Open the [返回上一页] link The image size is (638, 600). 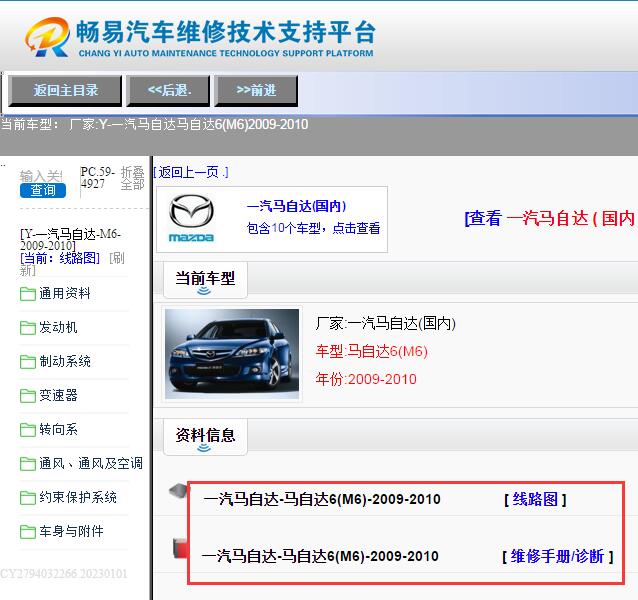190,172
